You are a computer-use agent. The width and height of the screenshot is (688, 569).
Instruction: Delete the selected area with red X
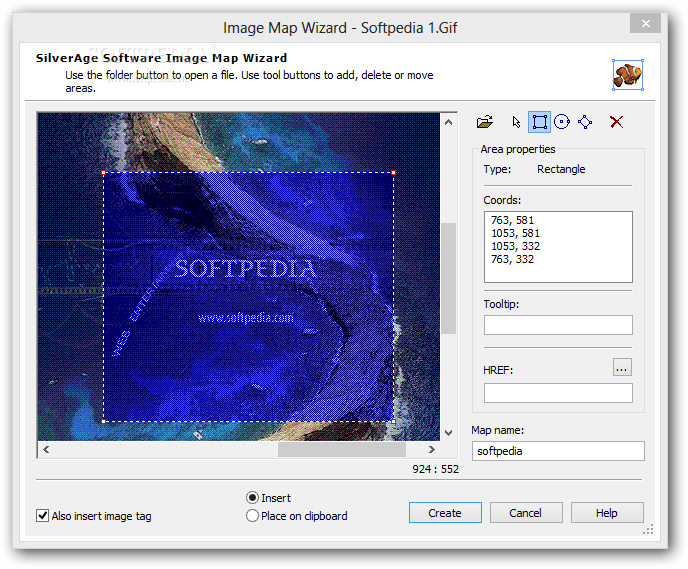[x=616, y=122]
